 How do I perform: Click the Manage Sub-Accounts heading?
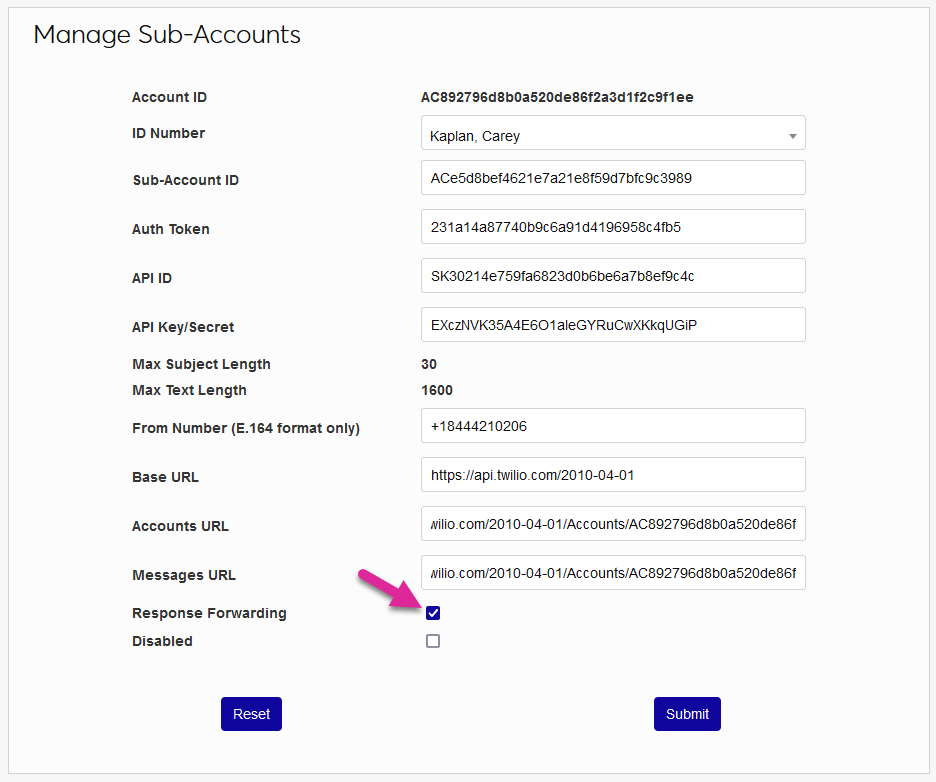coord(167,35)
